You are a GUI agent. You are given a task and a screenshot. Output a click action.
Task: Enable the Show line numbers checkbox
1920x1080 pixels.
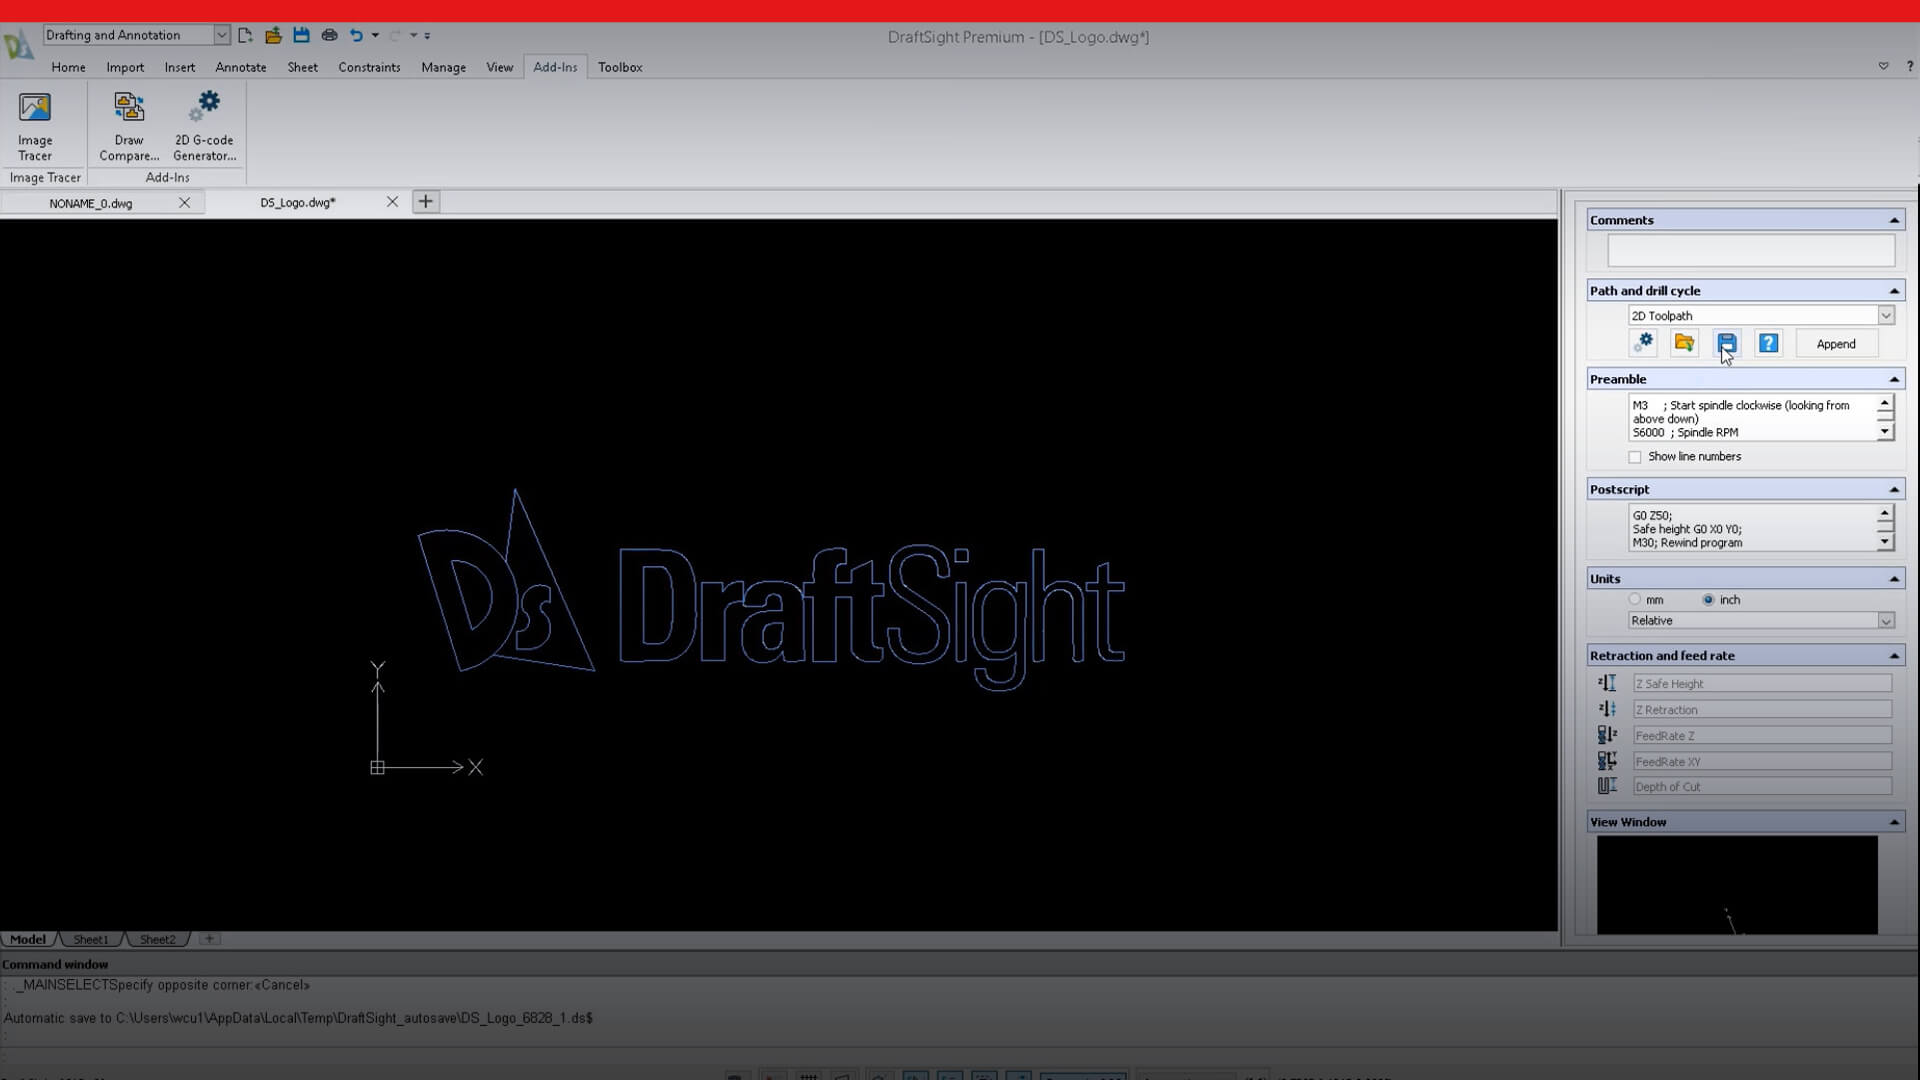(x=1635, y=457)
